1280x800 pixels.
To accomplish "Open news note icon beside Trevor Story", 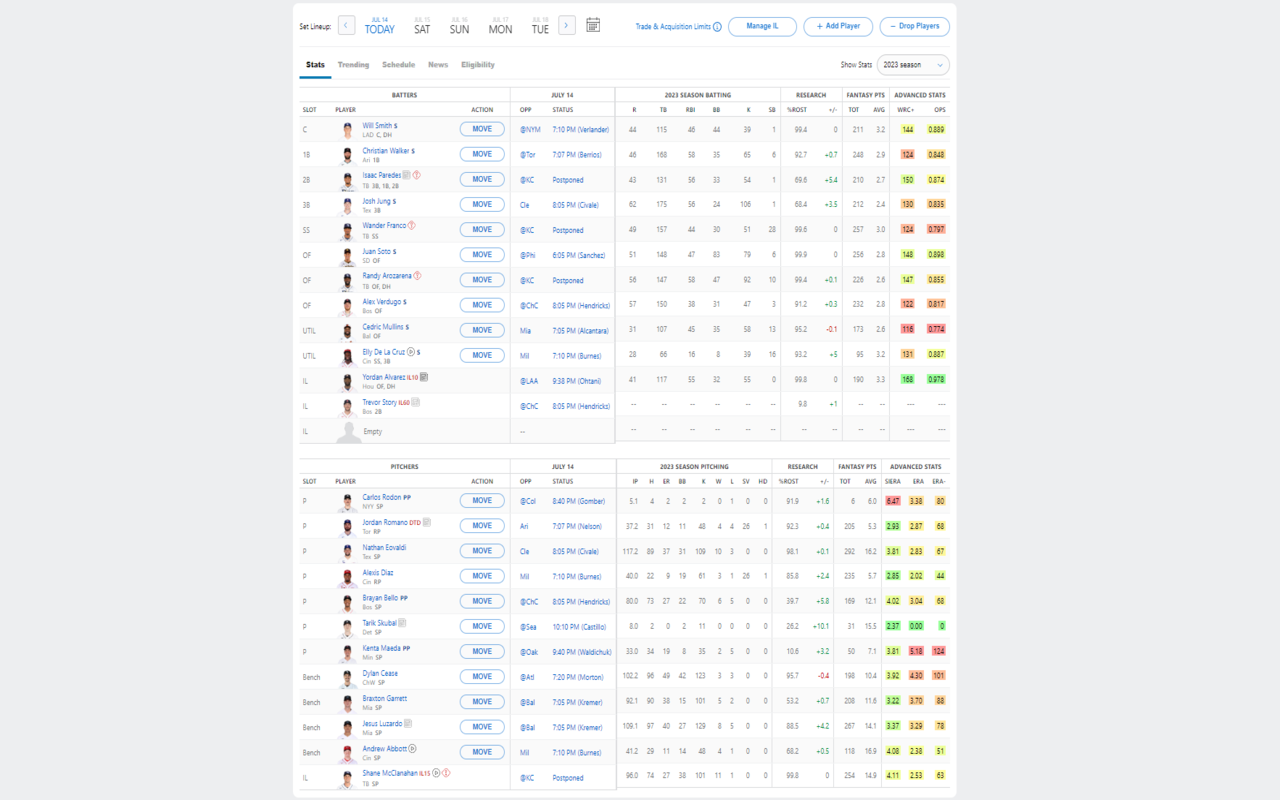I will click(416, 402).
